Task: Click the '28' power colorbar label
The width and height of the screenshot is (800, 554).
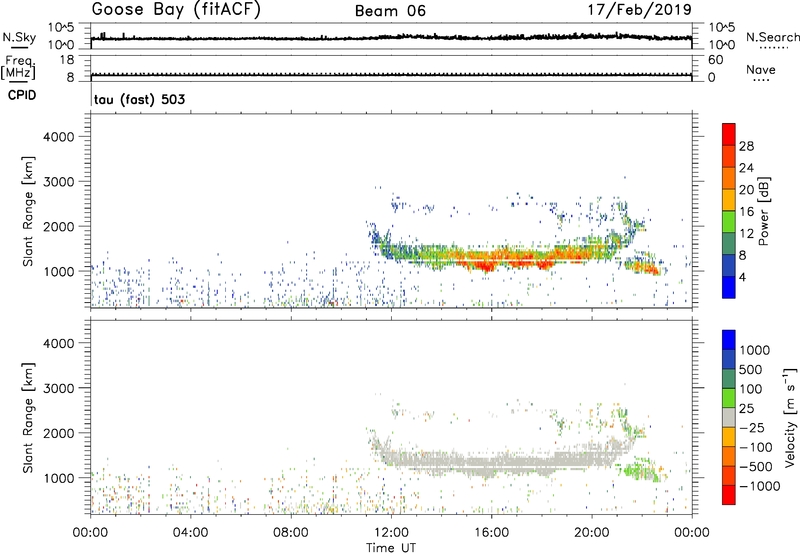Action: click(x=746, y=146)
